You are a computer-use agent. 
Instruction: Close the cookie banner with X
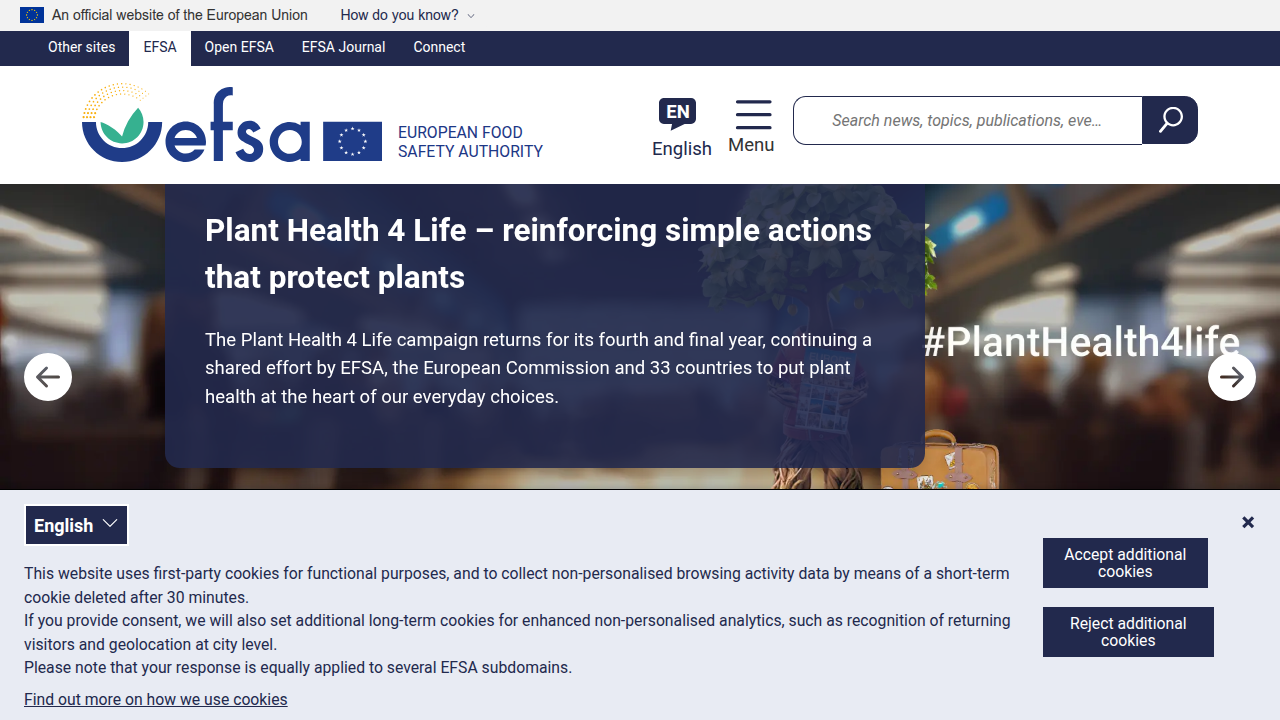(1248, 522)
